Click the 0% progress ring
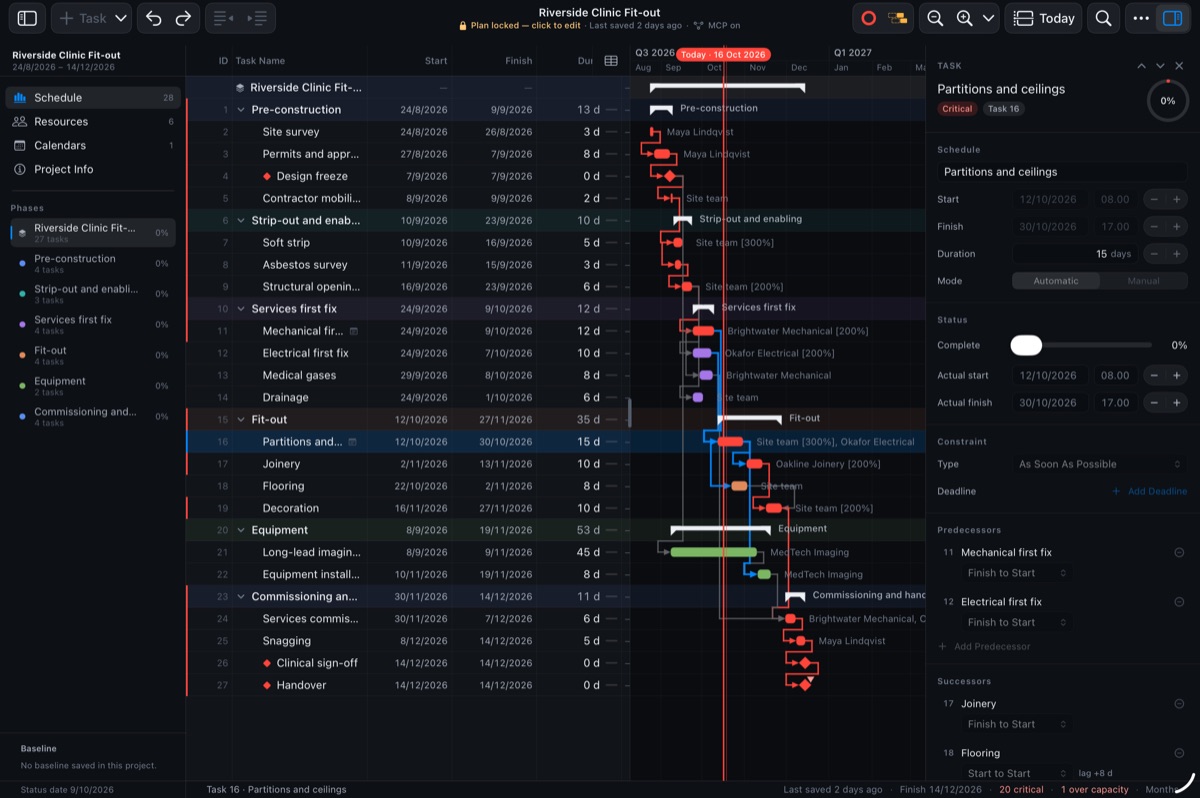 (x=1167, y=101)
